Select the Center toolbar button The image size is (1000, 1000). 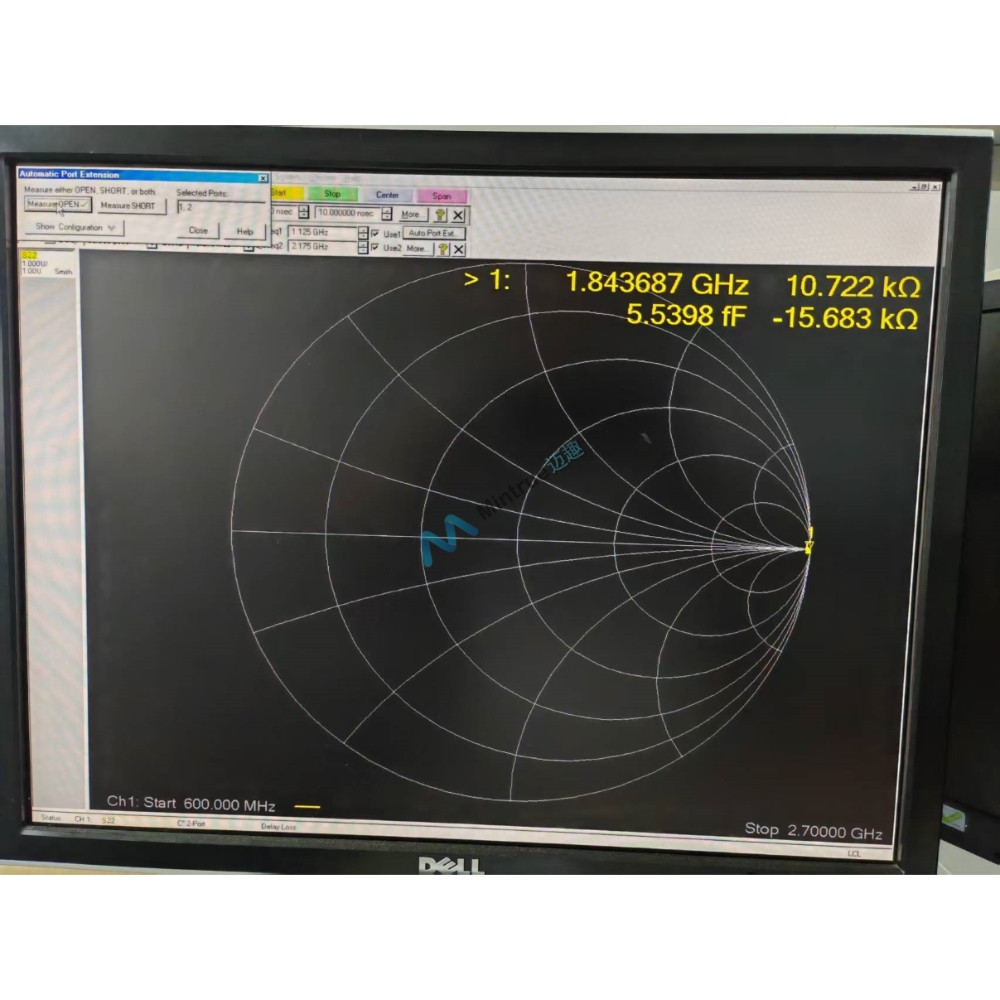pyautogui.click(x=387, y=195)
